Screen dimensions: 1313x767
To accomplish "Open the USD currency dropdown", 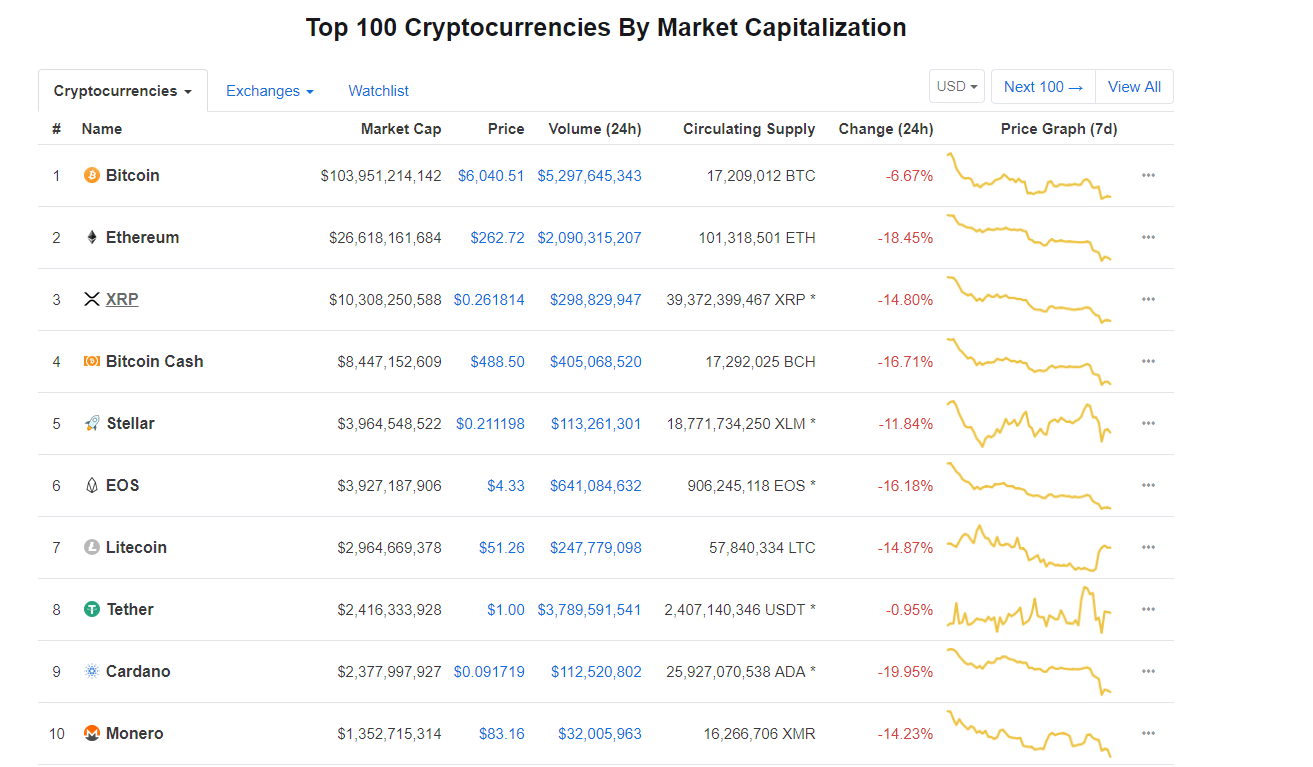I will coord(956,86).
